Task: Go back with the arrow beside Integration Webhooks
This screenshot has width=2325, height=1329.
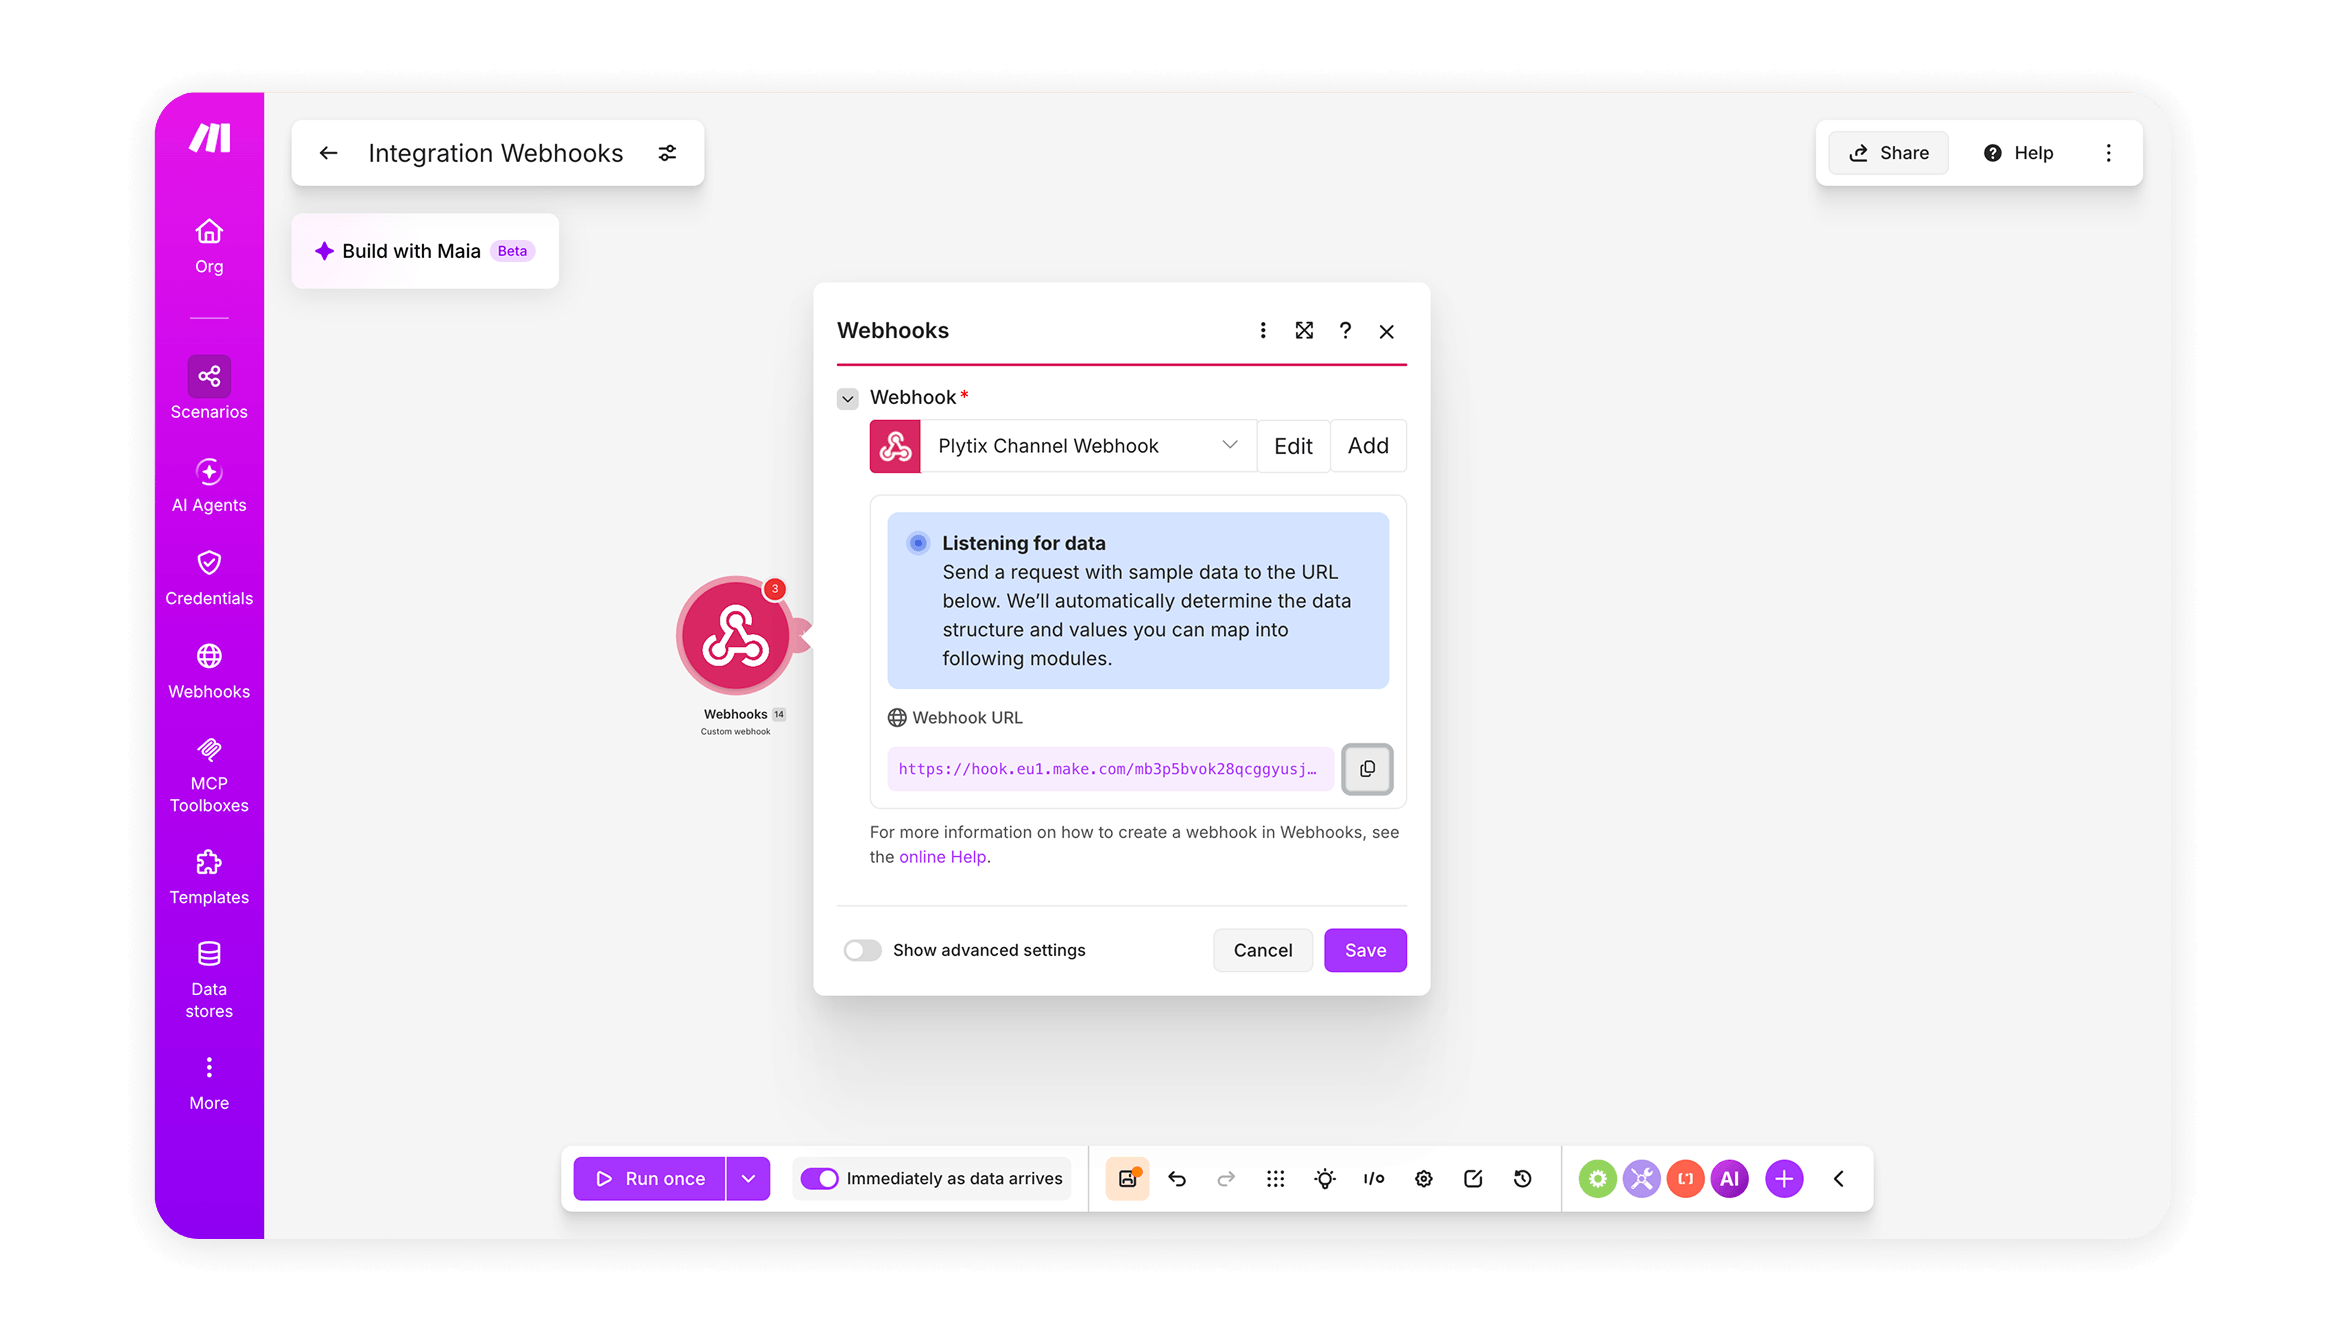Action: click(328, 153)
